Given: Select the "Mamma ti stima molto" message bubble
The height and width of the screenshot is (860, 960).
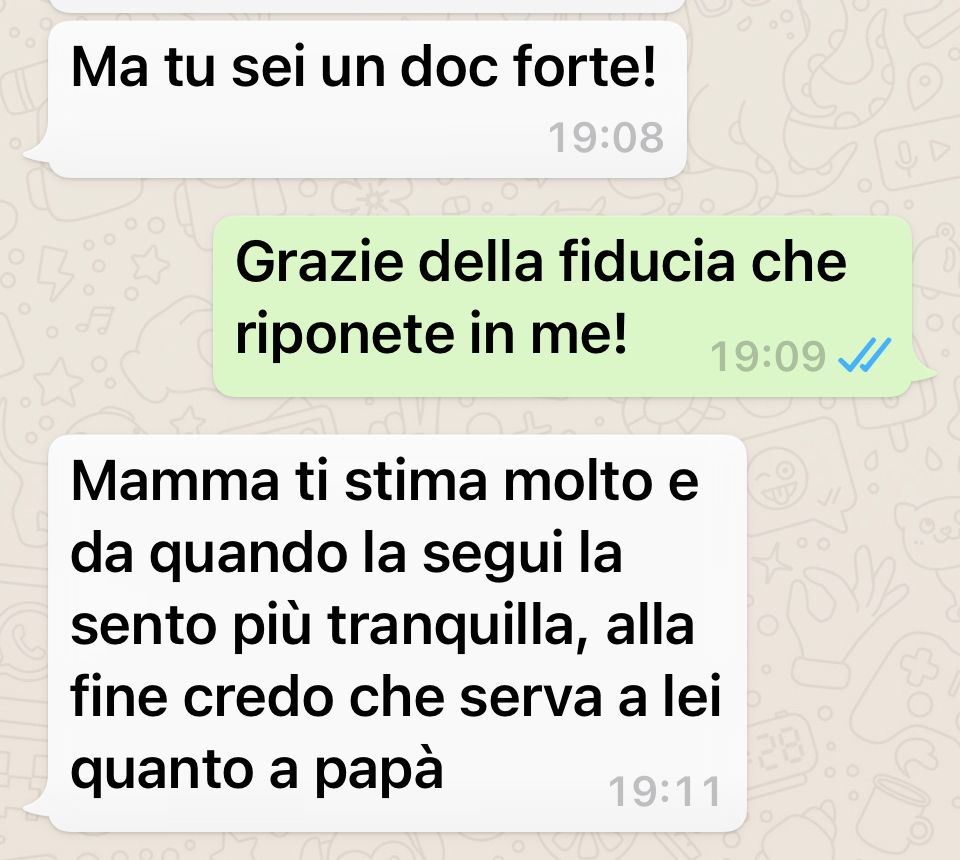Looking at the screenshot, I should 397,634.
